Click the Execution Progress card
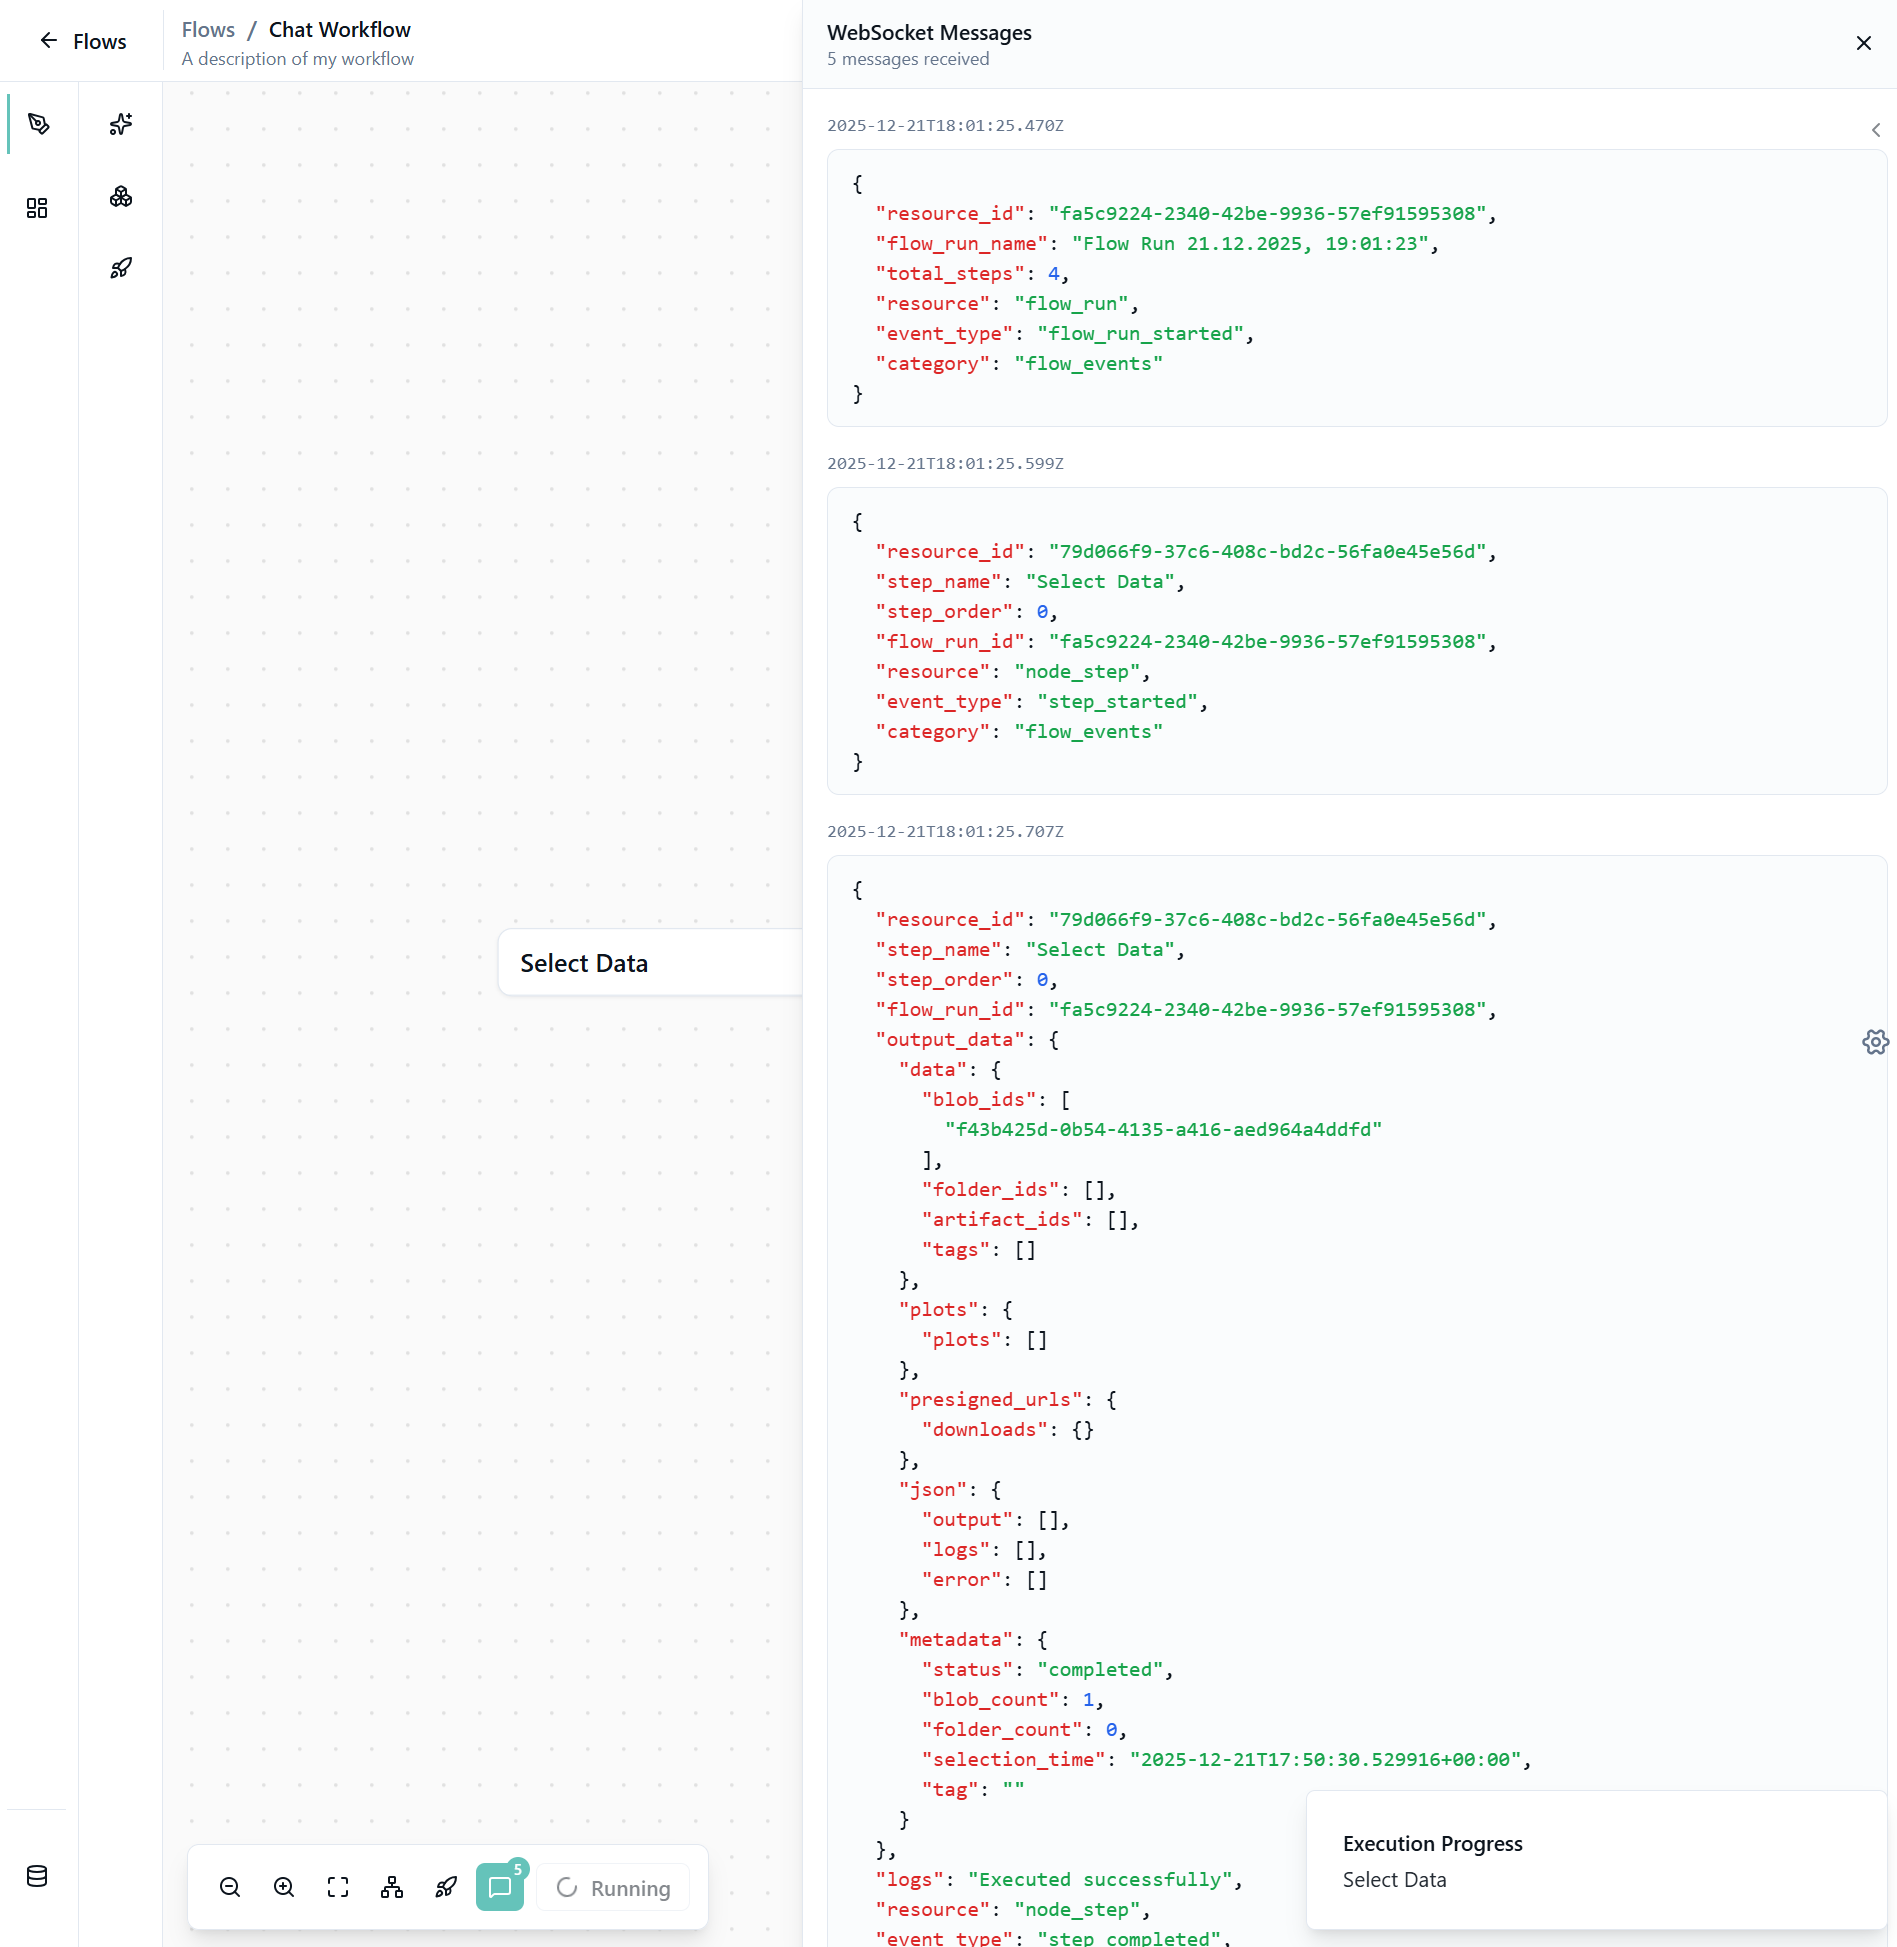 tap(1595, 1860)
